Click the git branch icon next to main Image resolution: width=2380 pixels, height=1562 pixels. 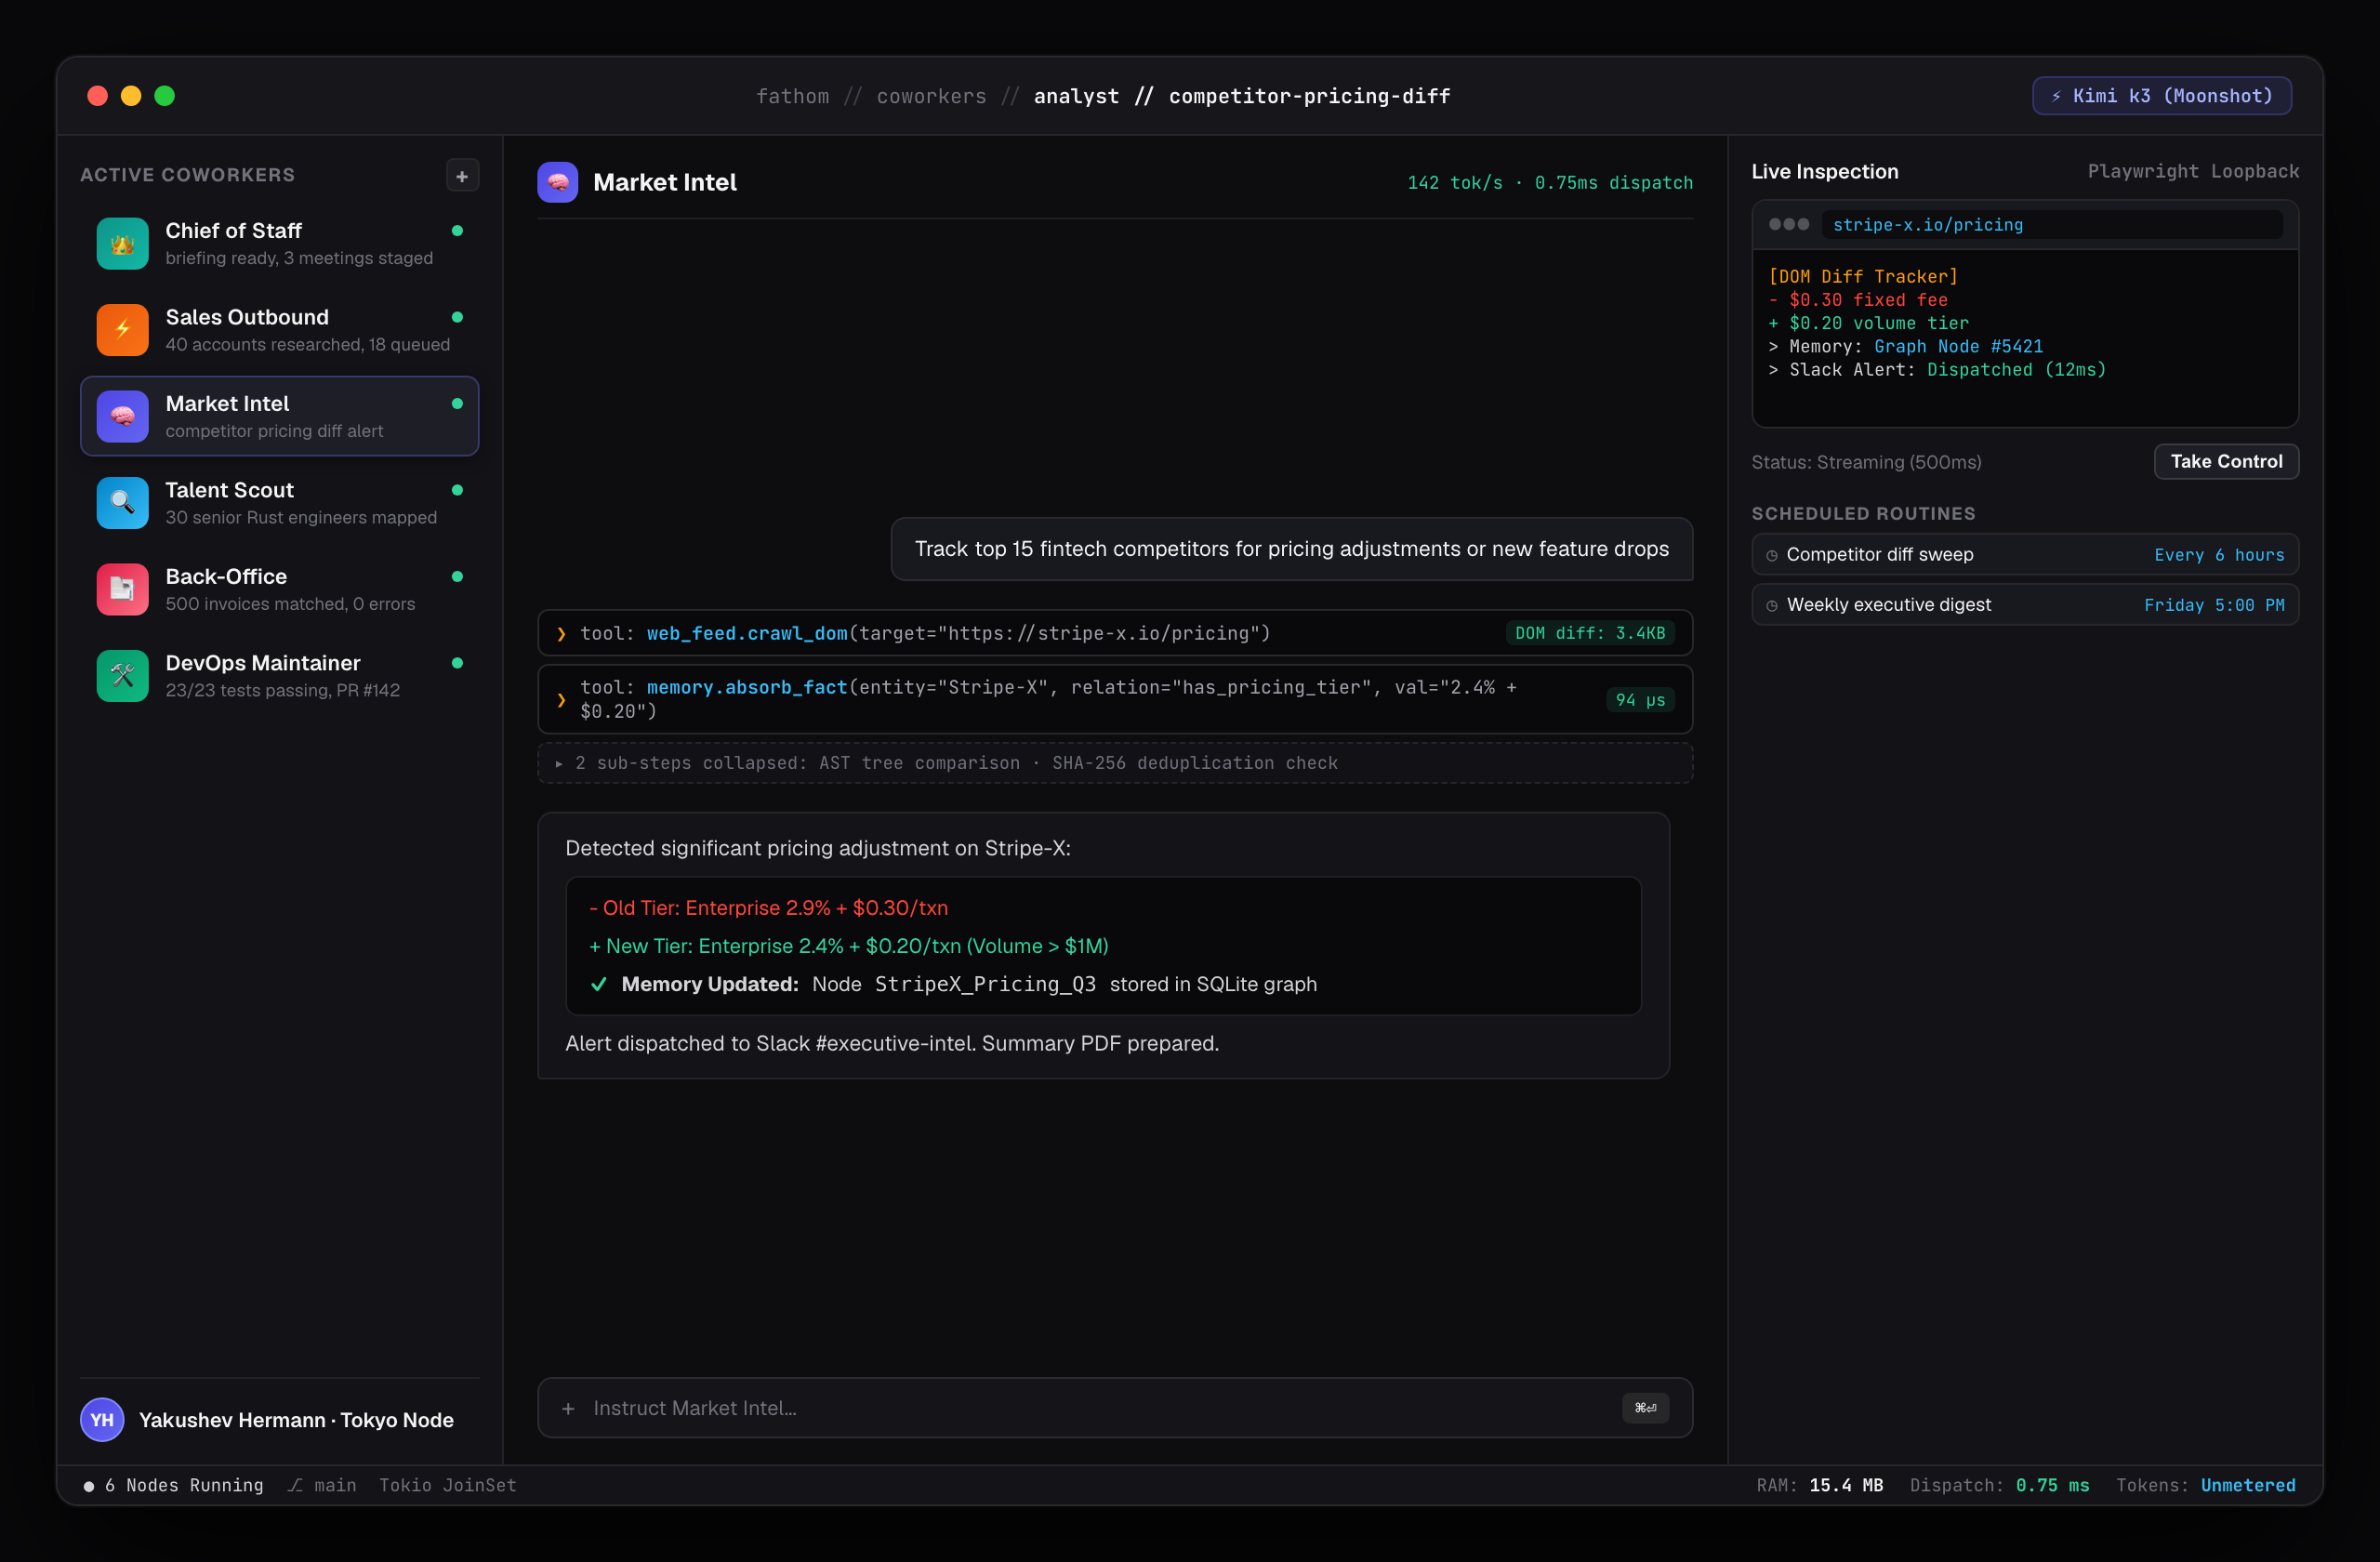(x=295, y=1485)
